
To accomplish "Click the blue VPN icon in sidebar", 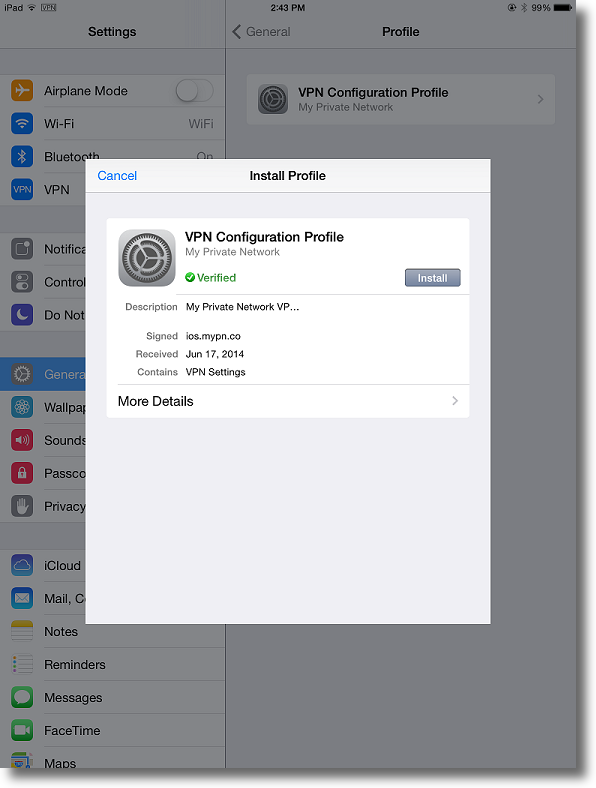I will 22,189.
